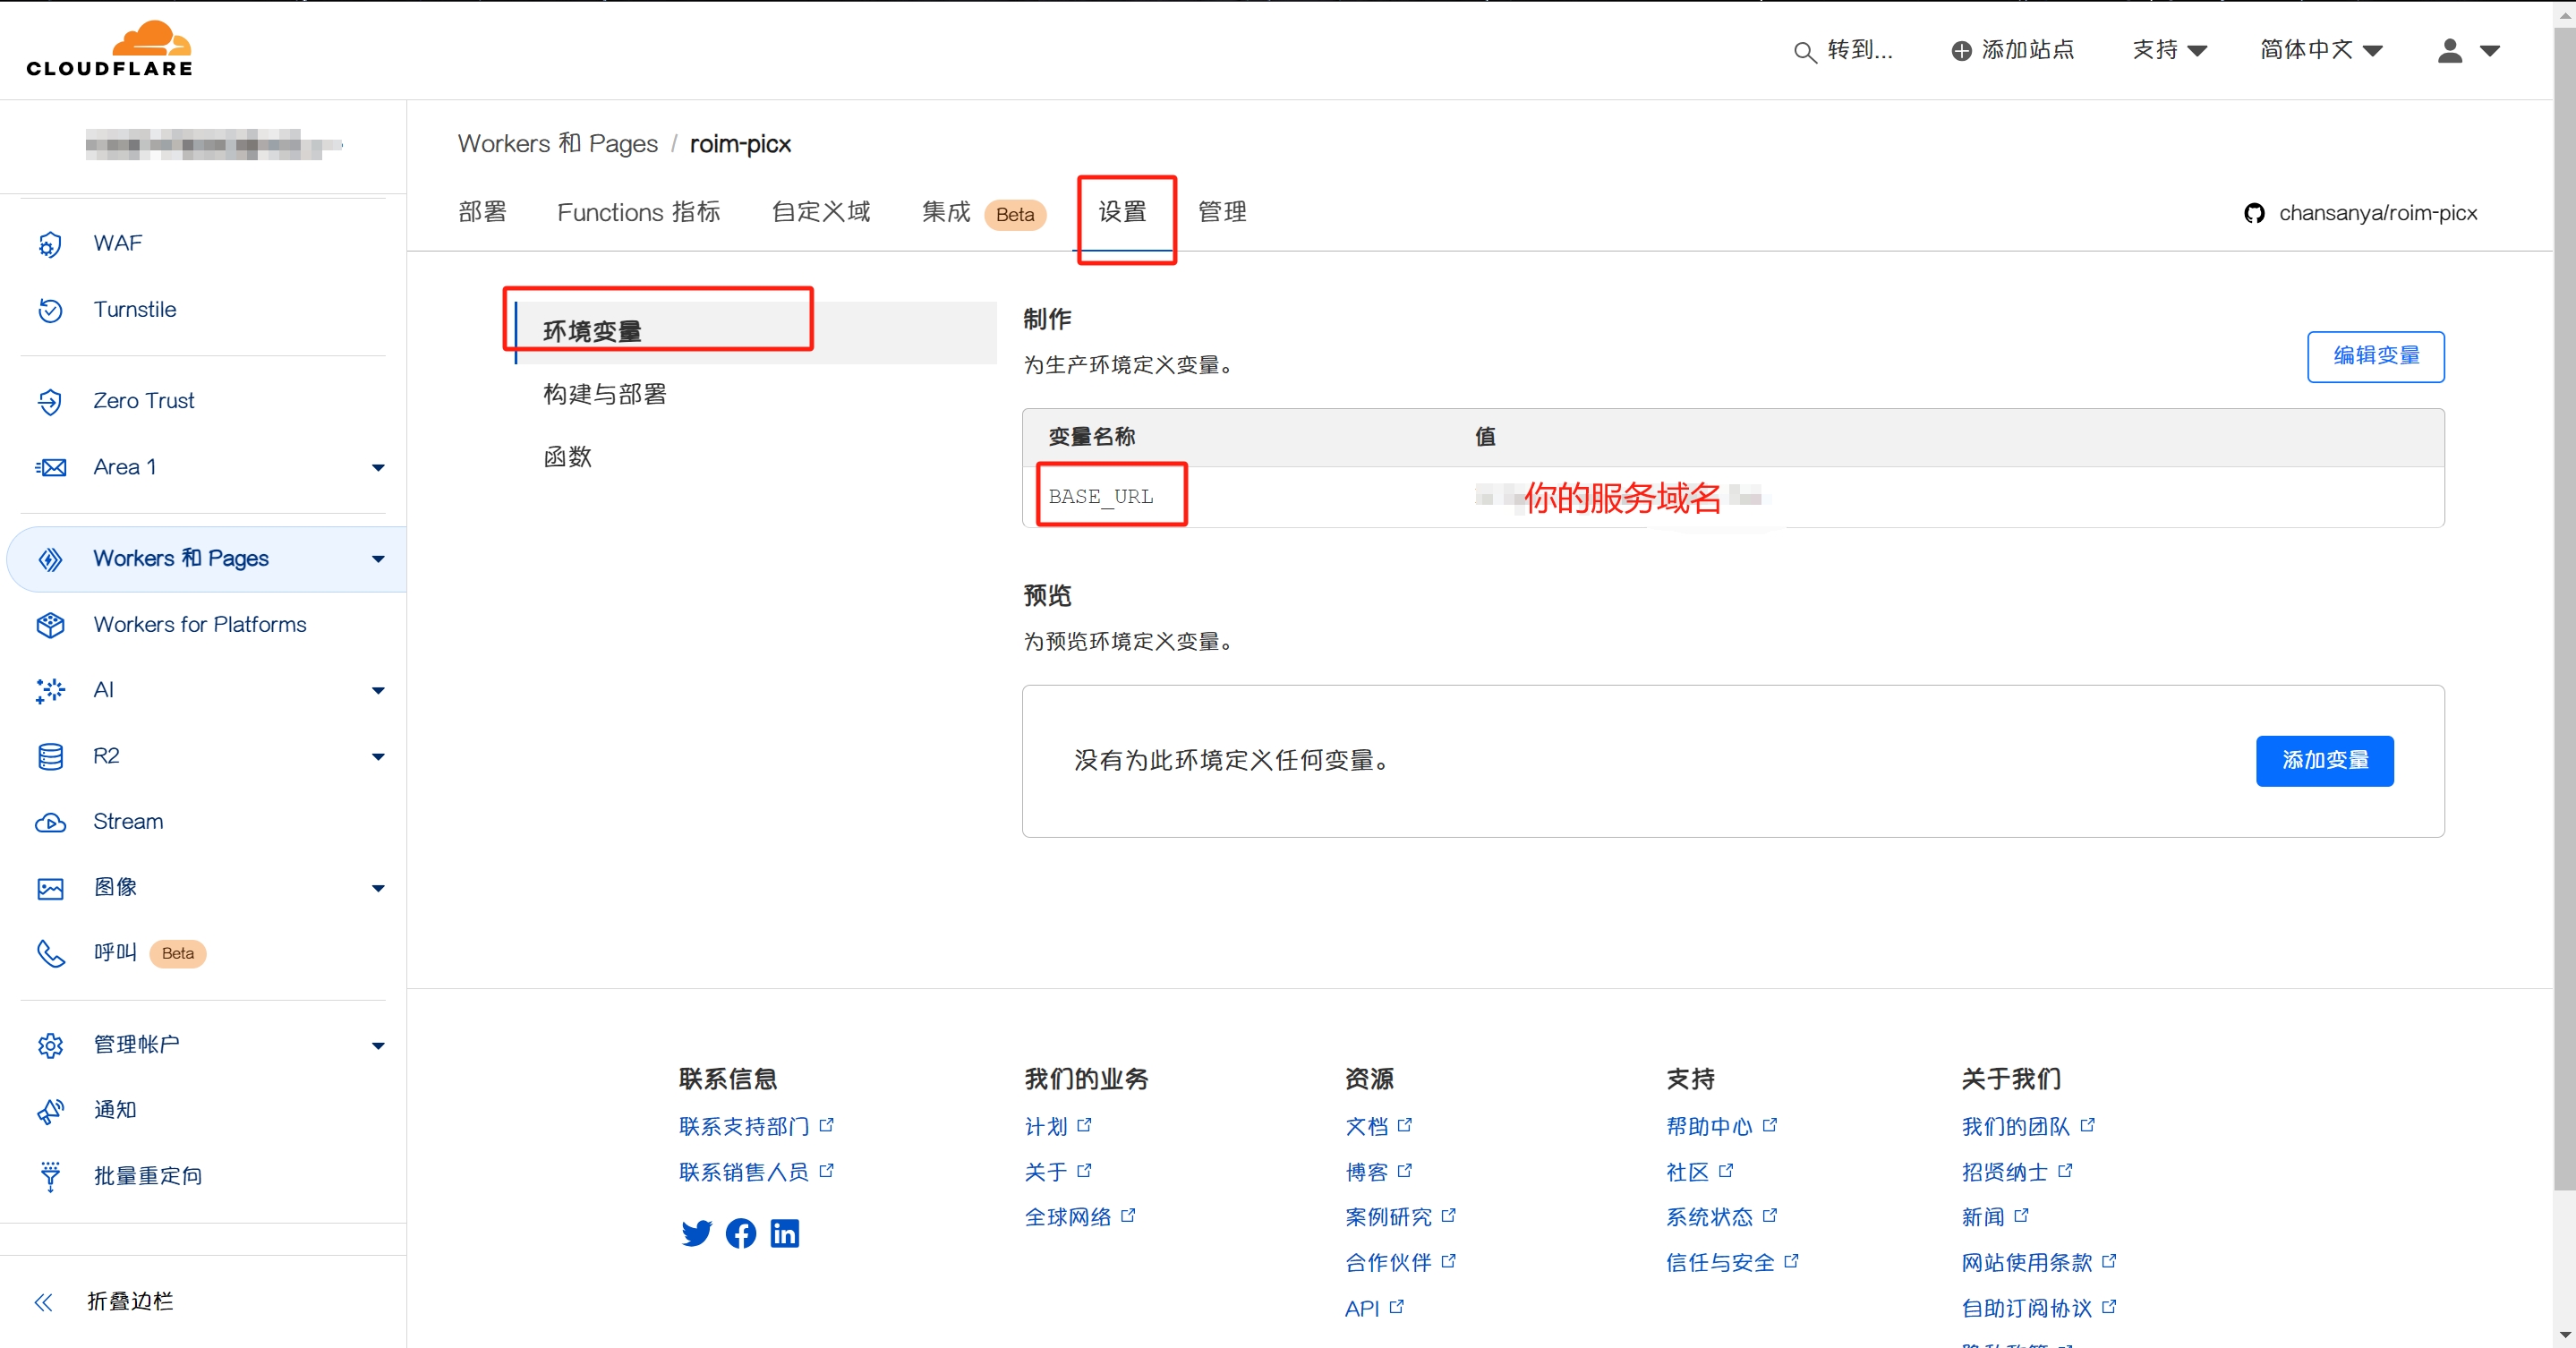Viewport: 2576px width, 1348px height.
Task: Select 环境变量 settings section
Action: point(756,331)
